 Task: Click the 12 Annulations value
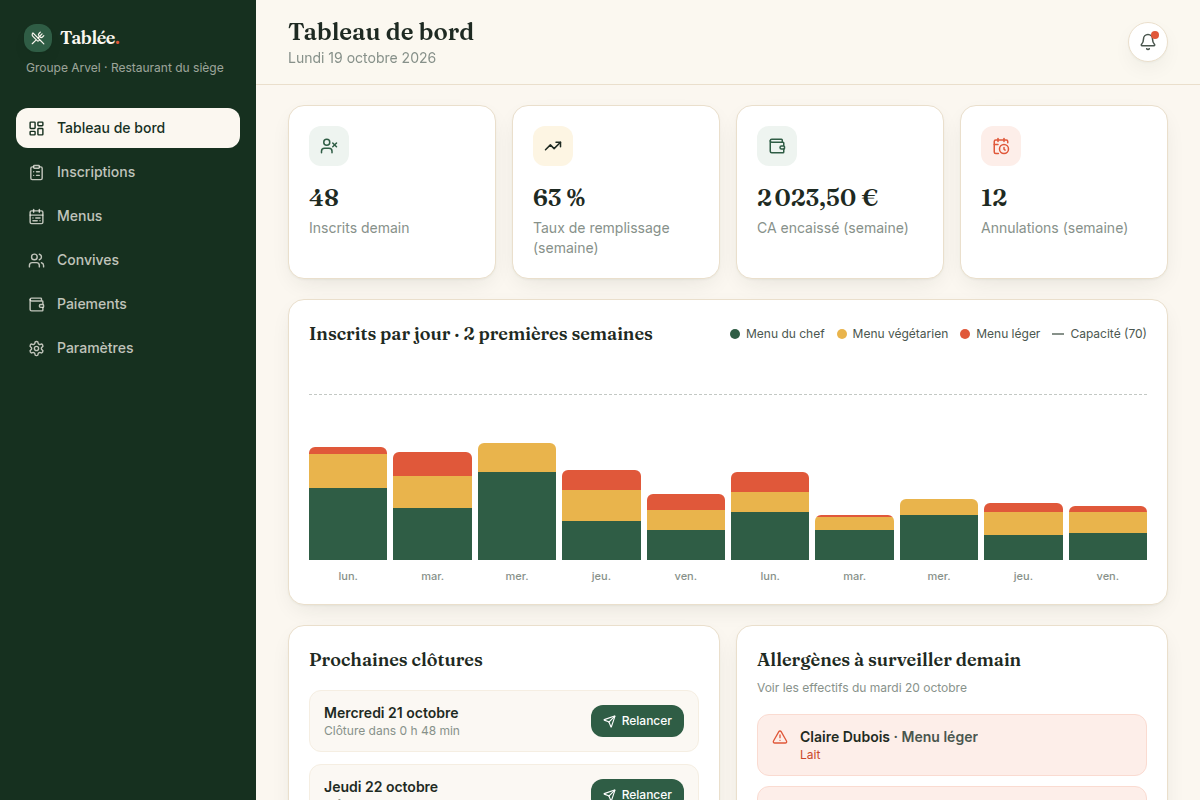click(x=994, y=198)
